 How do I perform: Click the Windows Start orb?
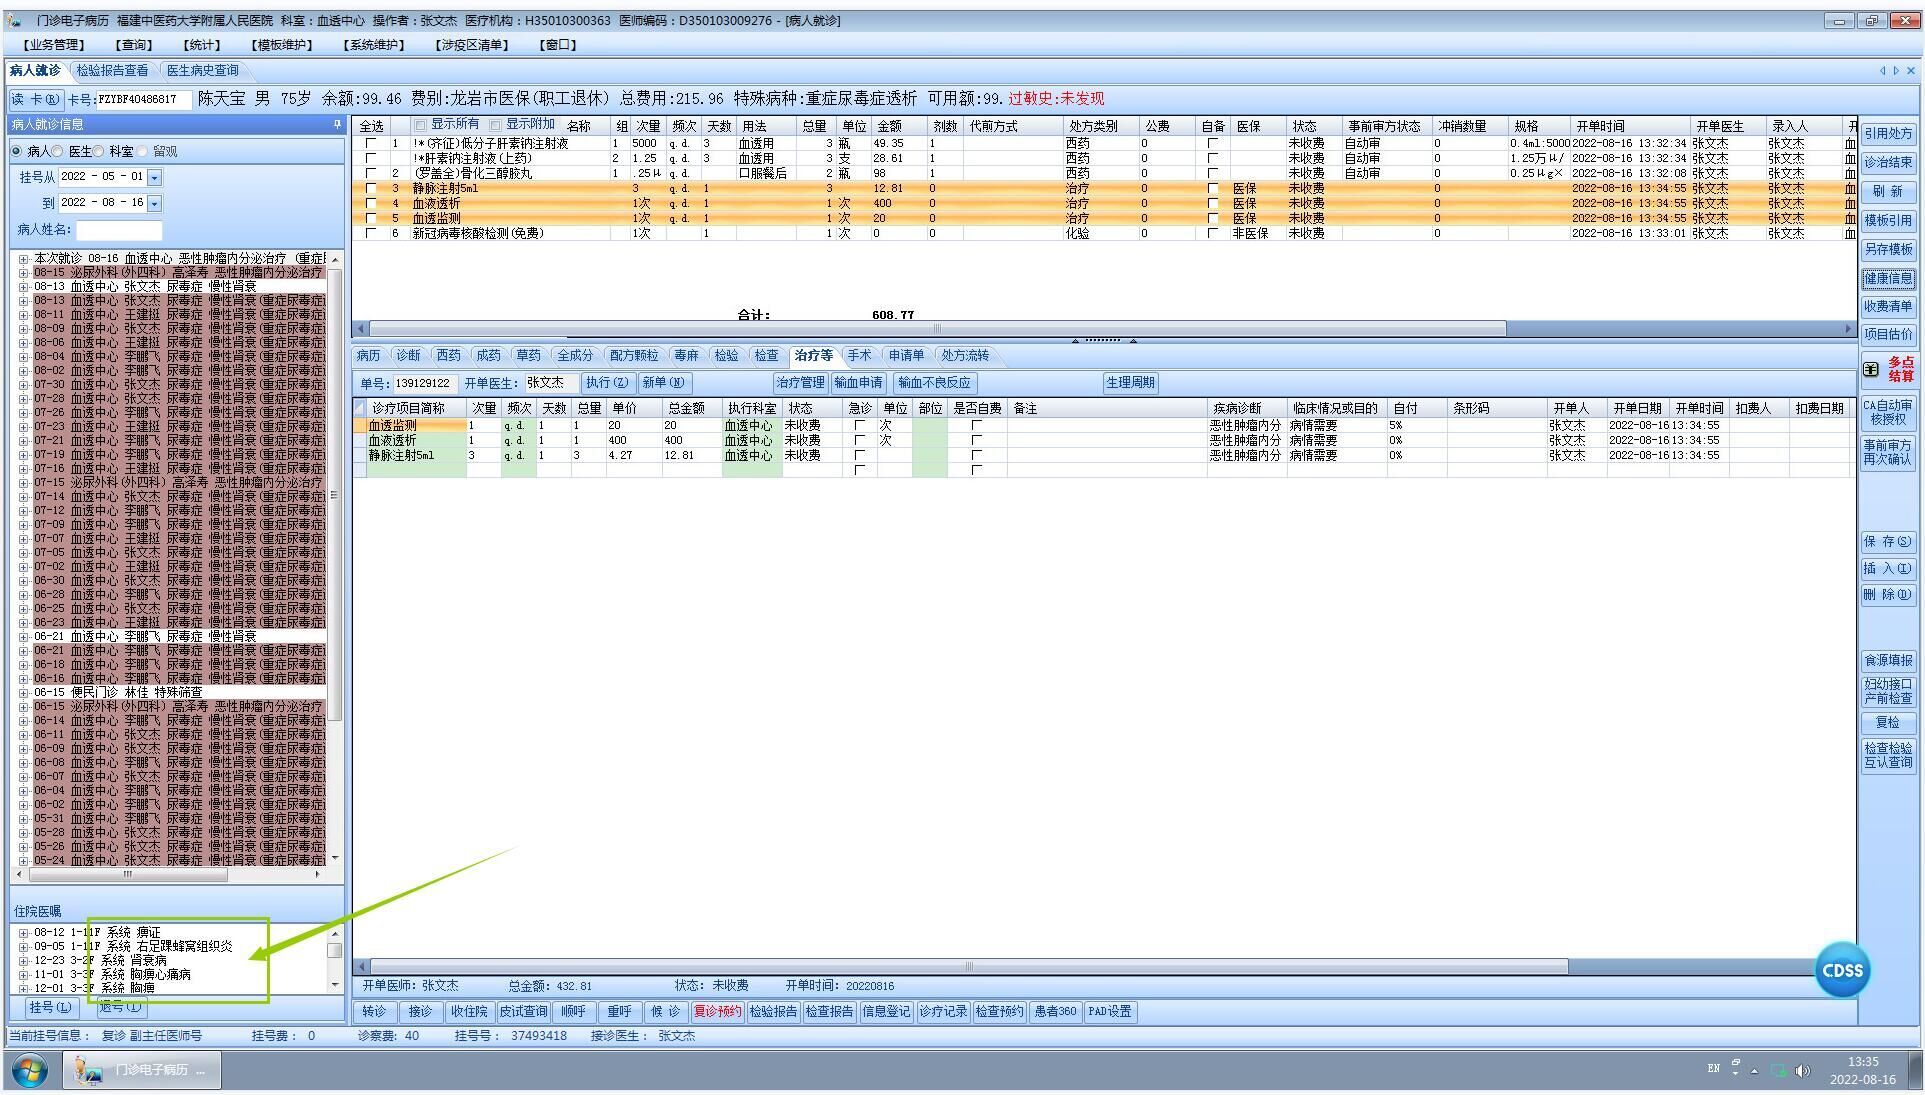29,1069
